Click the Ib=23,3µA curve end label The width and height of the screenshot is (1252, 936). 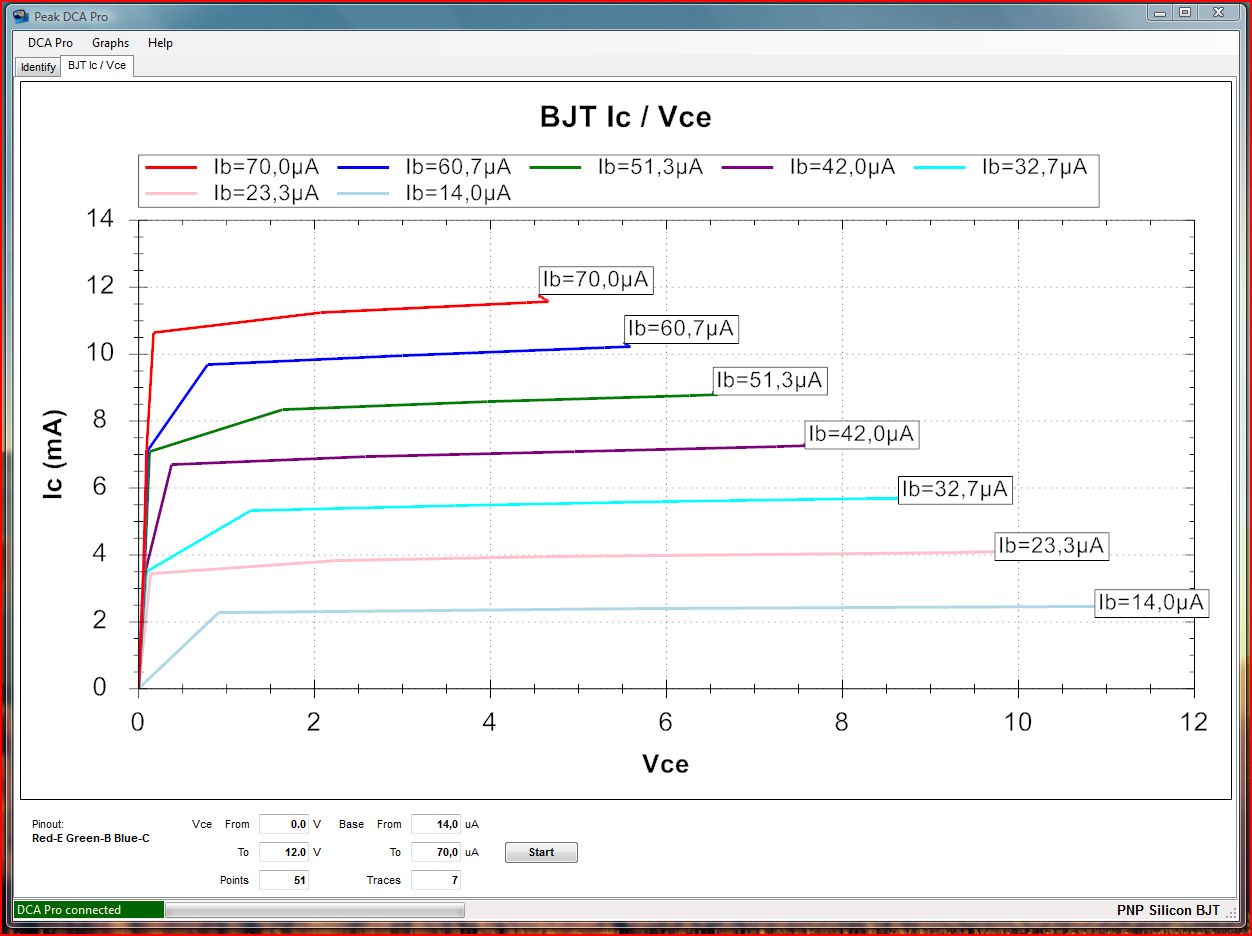point(1052,545)
